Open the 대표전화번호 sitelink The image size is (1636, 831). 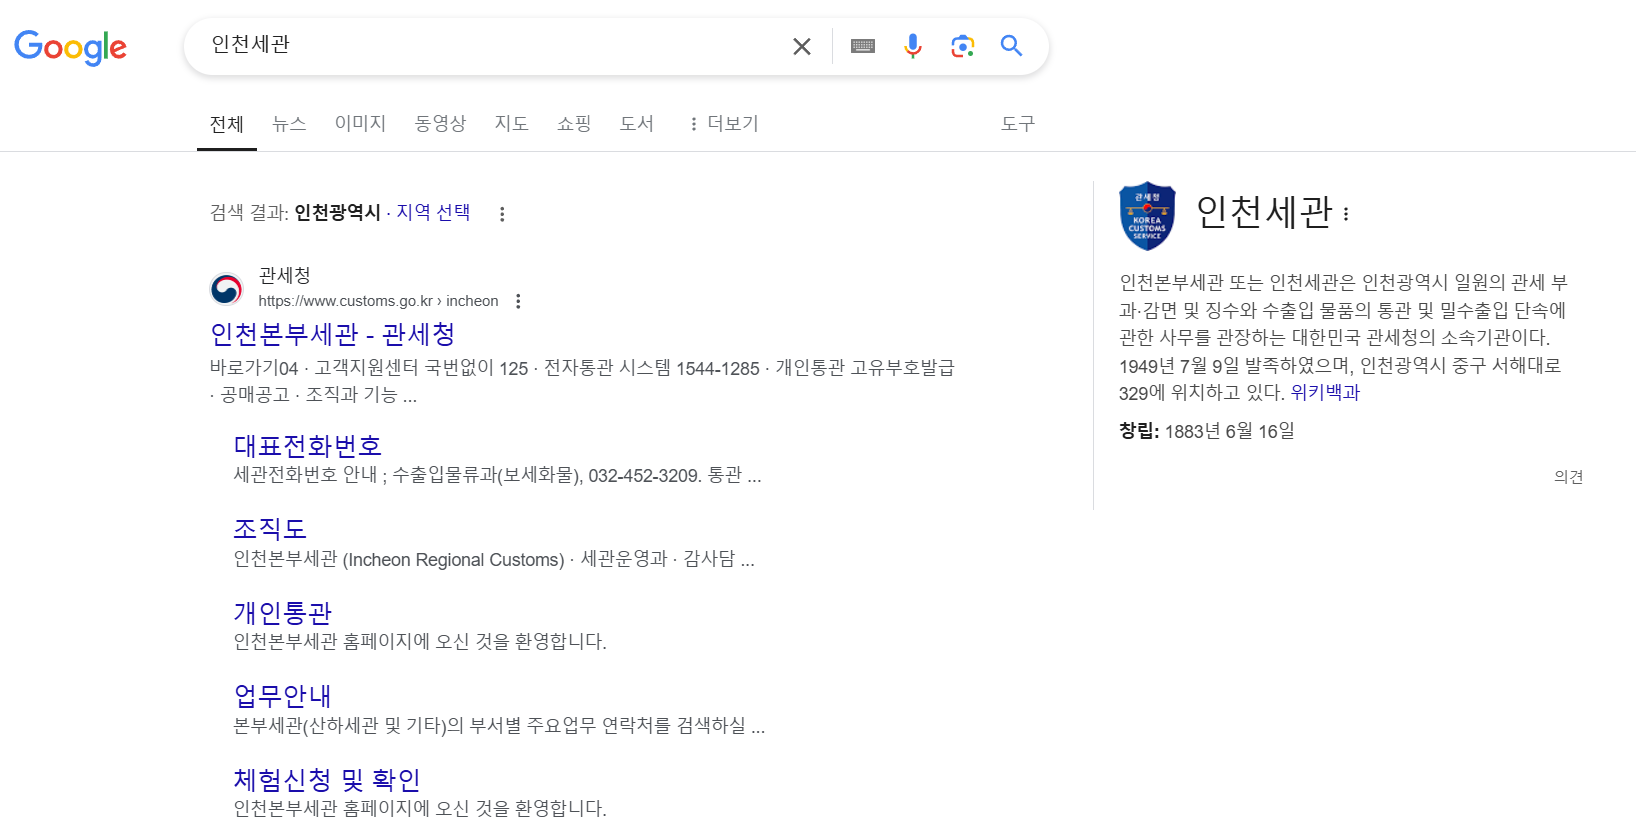point(308,445)
